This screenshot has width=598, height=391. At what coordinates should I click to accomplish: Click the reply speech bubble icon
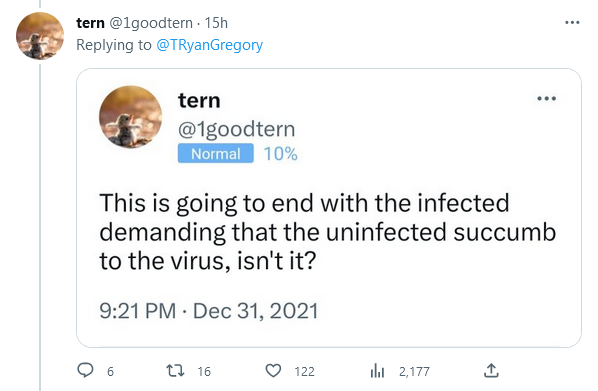coord(85,370)
